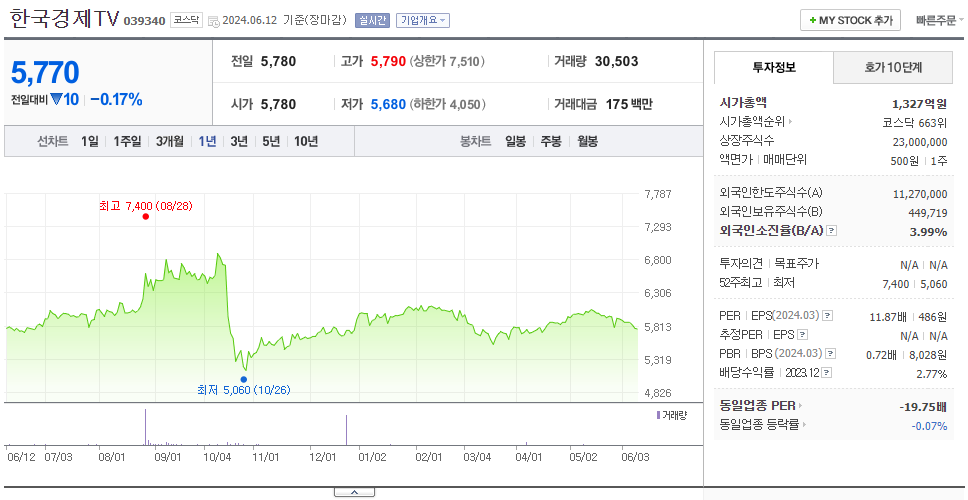Open the 동일업종 등락률 link
The height and width of the screenshot is (500, 968).
pos(759,425)
